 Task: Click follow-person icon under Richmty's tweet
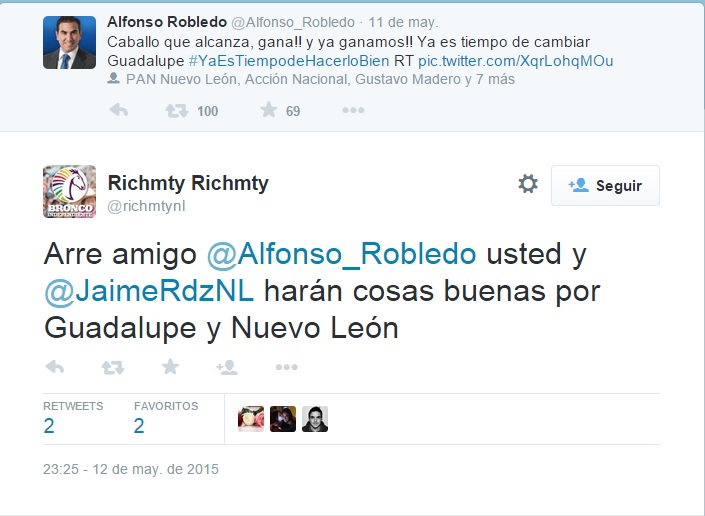coord(227,367)
